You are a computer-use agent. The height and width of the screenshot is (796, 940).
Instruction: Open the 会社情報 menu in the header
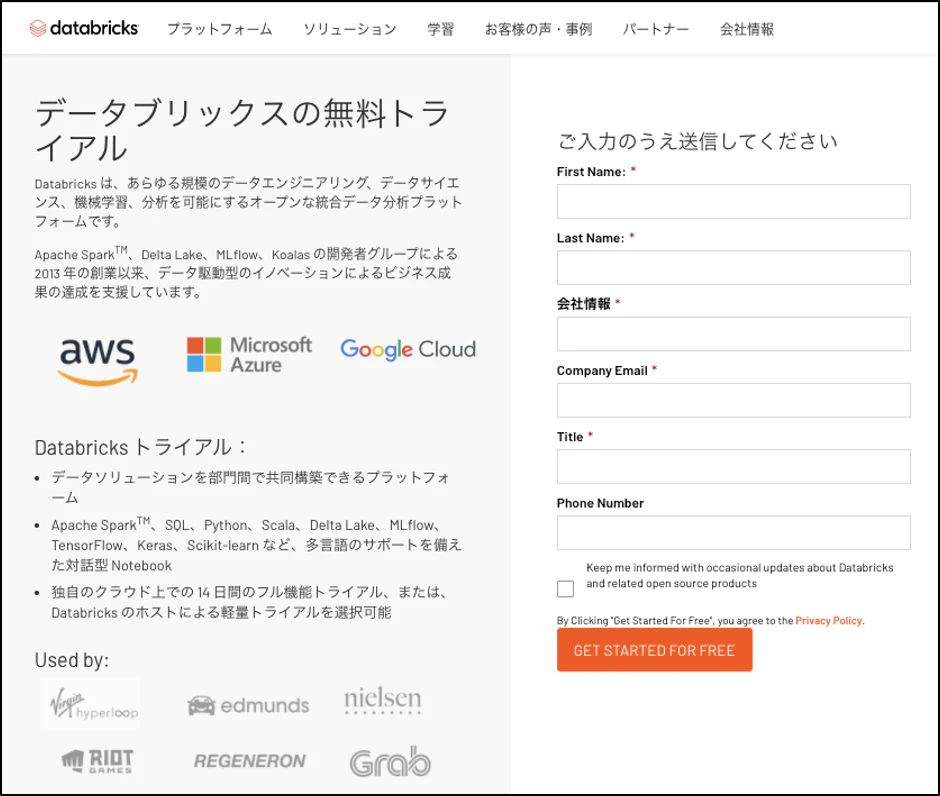pos(747,29)
